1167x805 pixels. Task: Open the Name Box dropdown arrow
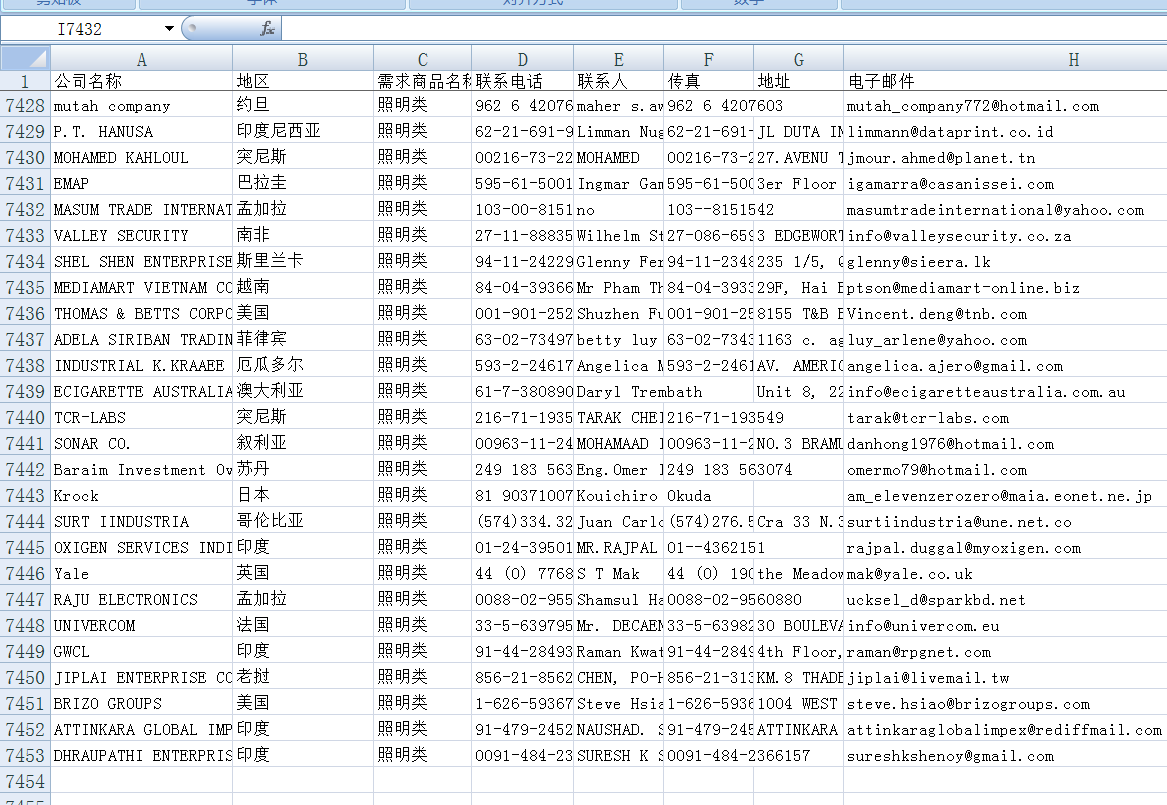168,29
